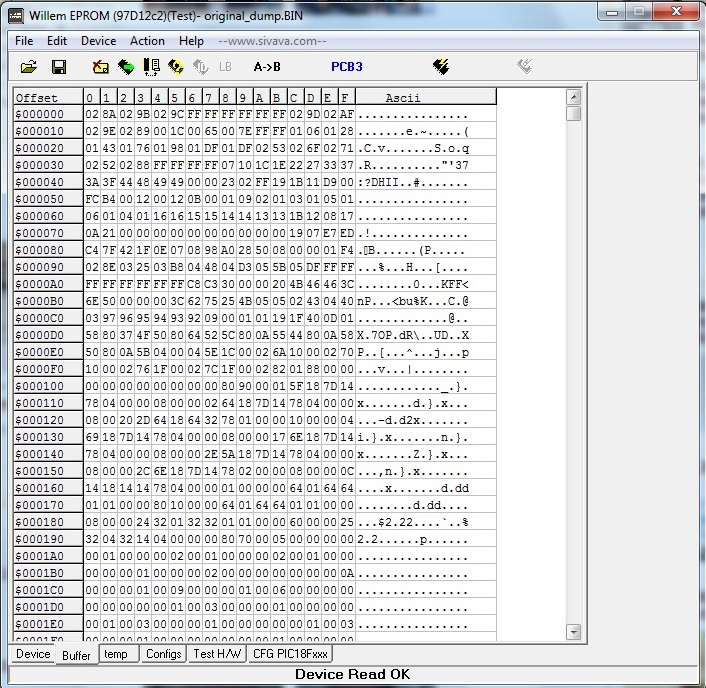Open the File menu
Image resolution: width=706 pixels, height=688 pixels.
coord(24,41)
